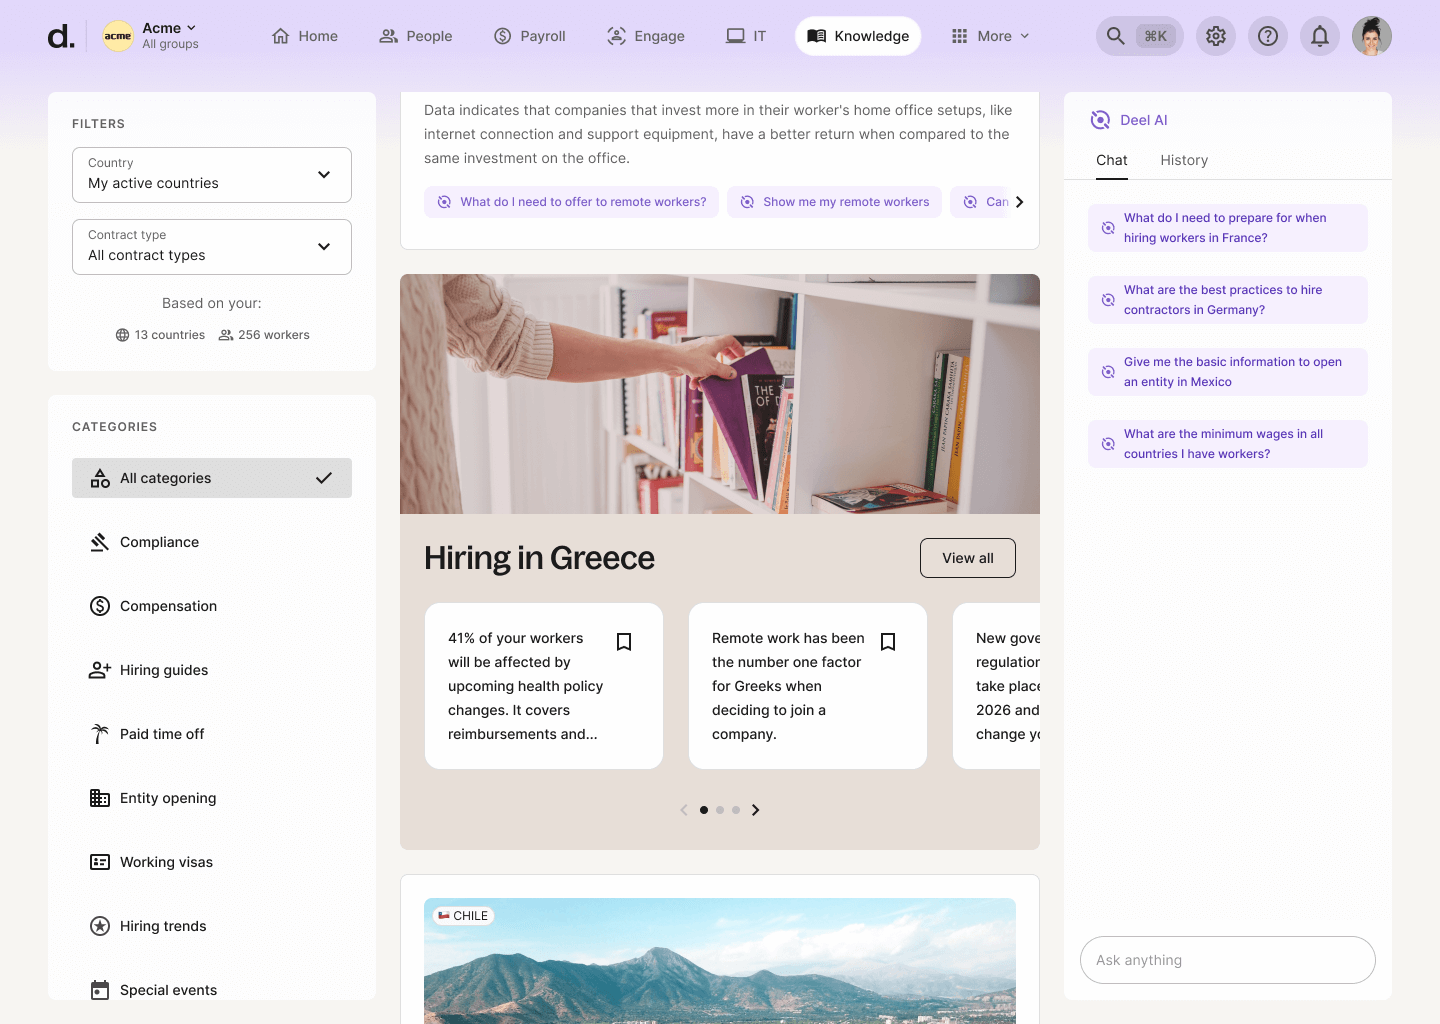This screenshot has height=1024, width=1440.
Task: Open settings via the gear icon
Action: (1216, 35)
